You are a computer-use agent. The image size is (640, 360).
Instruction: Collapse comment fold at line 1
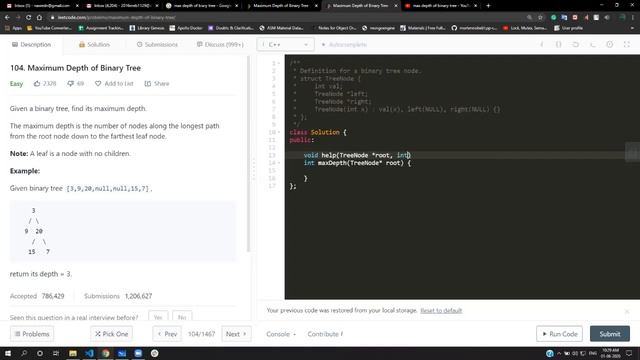click(x=279, y=63)
